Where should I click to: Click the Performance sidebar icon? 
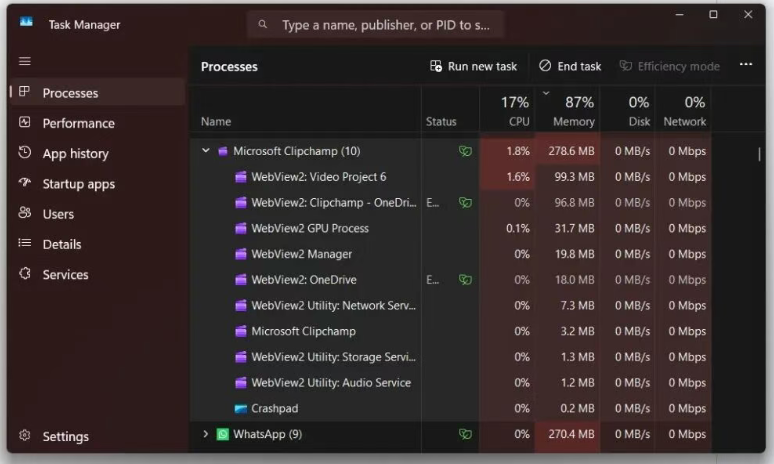coord(24,122)
